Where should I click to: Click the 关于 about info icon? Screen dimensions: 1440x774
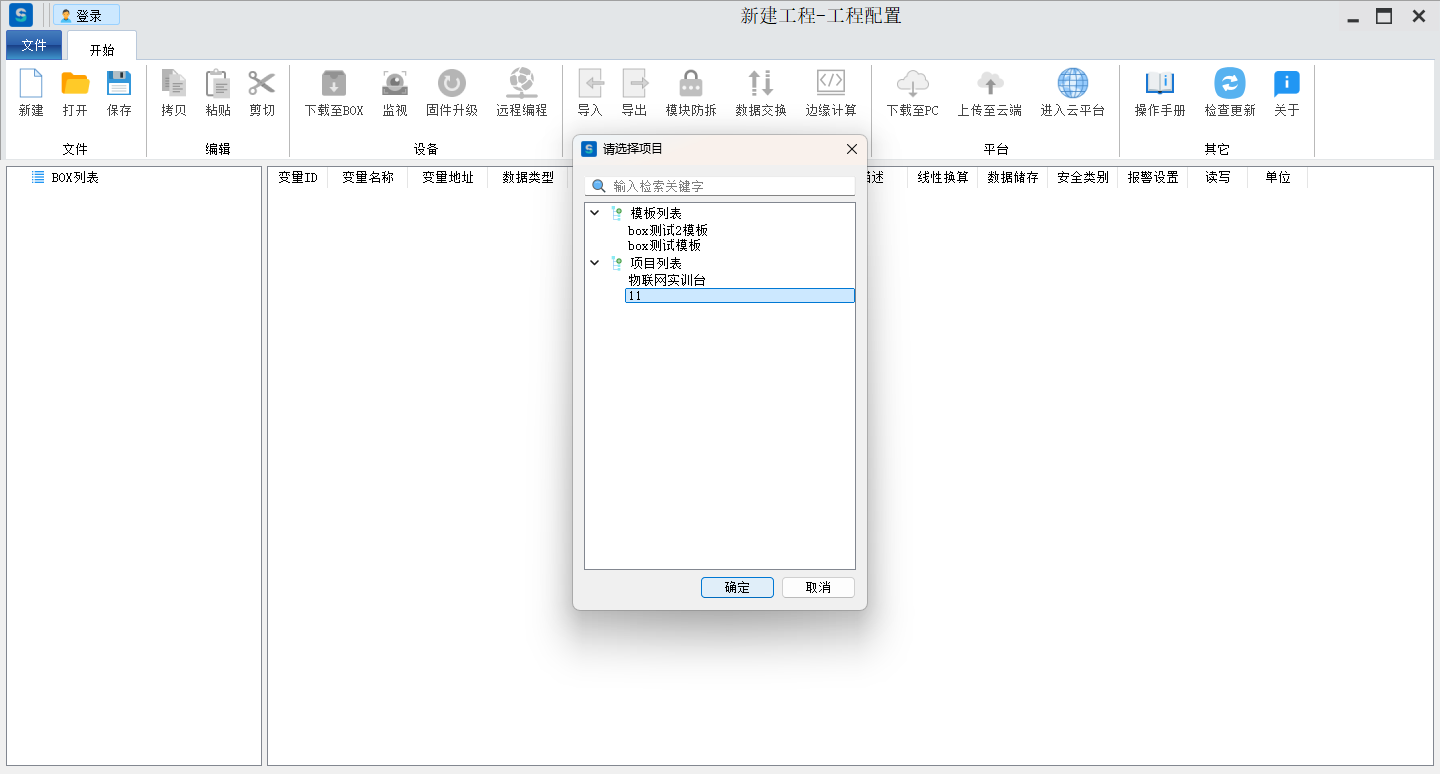tap(1286, 84)
